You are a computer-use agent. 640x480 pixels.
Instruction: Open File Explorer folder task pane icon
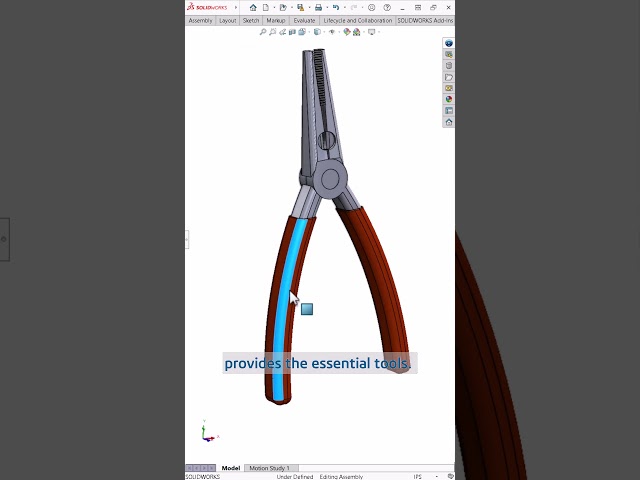coord(449,77)
